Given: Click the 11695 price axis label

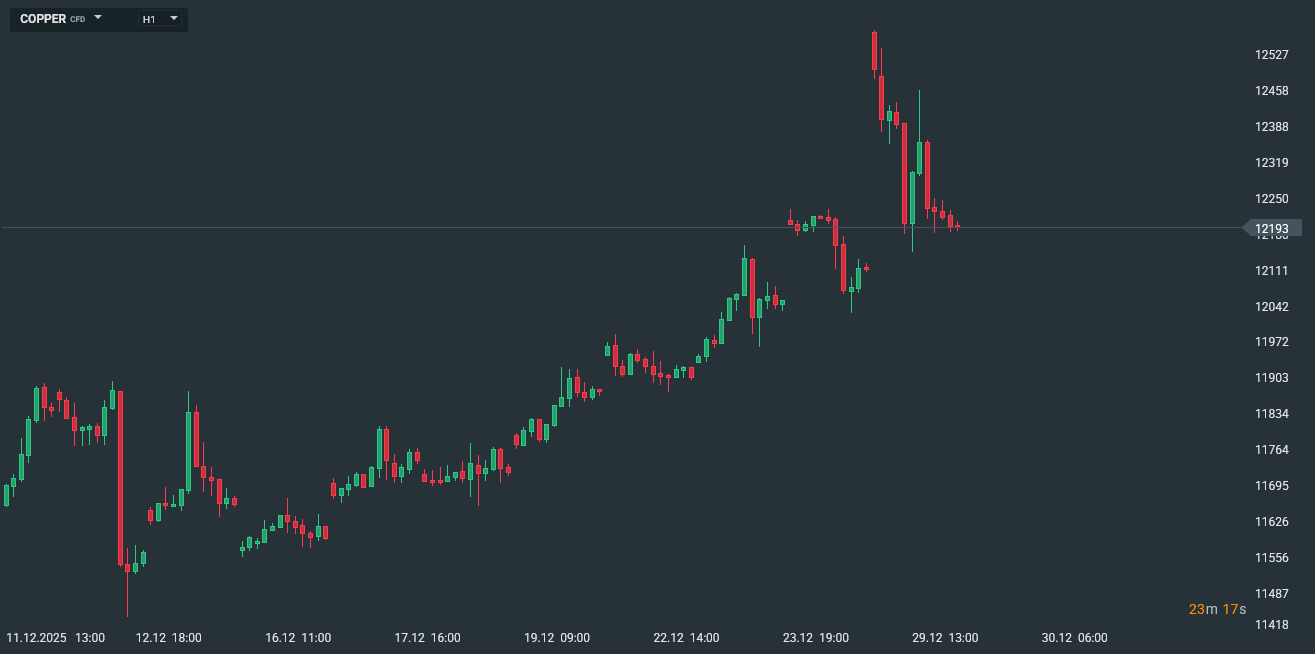Looking at the screenshot, I should [x=1272, y=486].
